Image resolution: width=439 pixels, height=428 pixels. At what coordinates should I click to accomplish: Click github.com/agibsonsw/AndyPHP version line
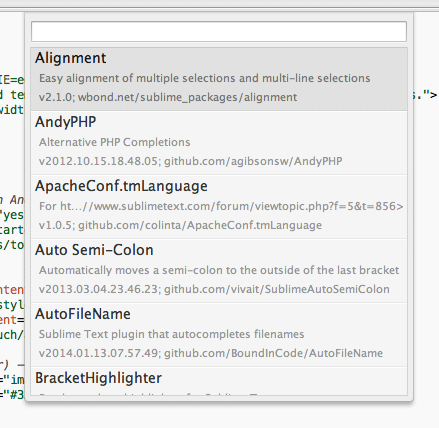(190, 161)
